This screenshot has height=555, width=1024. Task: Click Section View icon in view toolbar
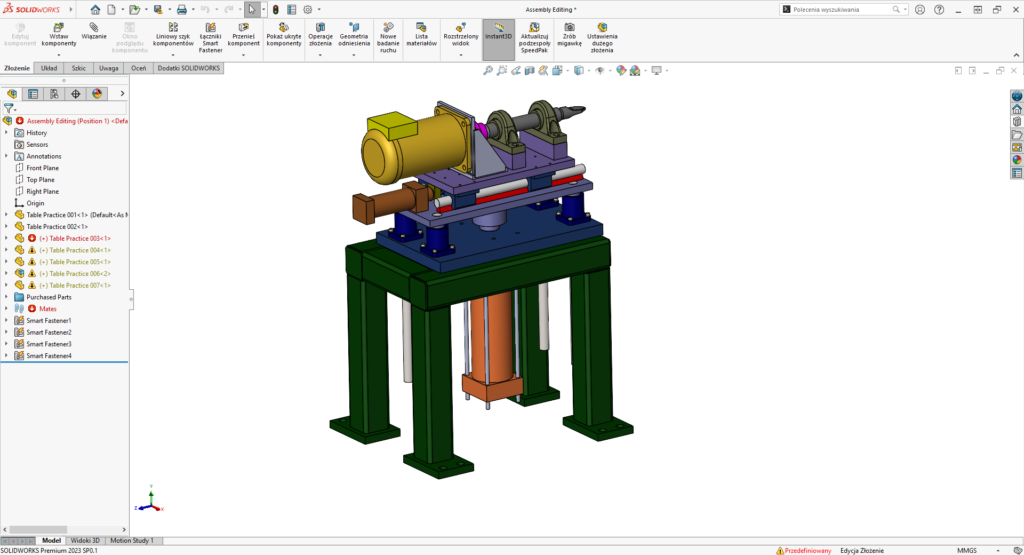pos(530,71)
